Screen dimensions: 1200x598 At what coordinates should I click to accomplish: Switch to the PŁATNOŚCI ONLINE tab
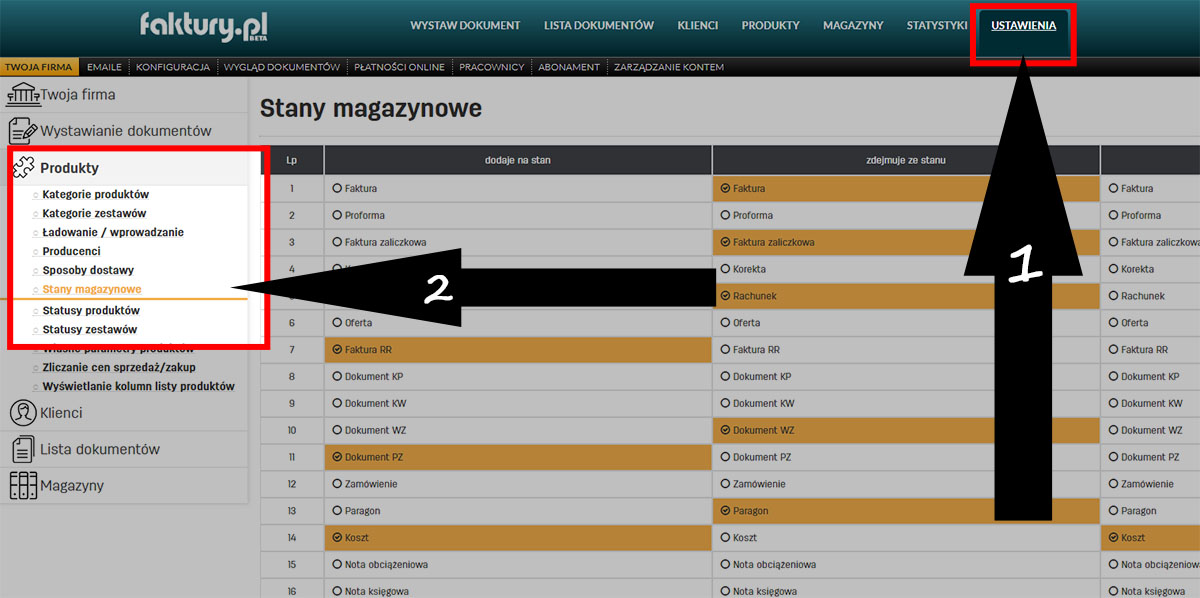[x=400, y=67]
